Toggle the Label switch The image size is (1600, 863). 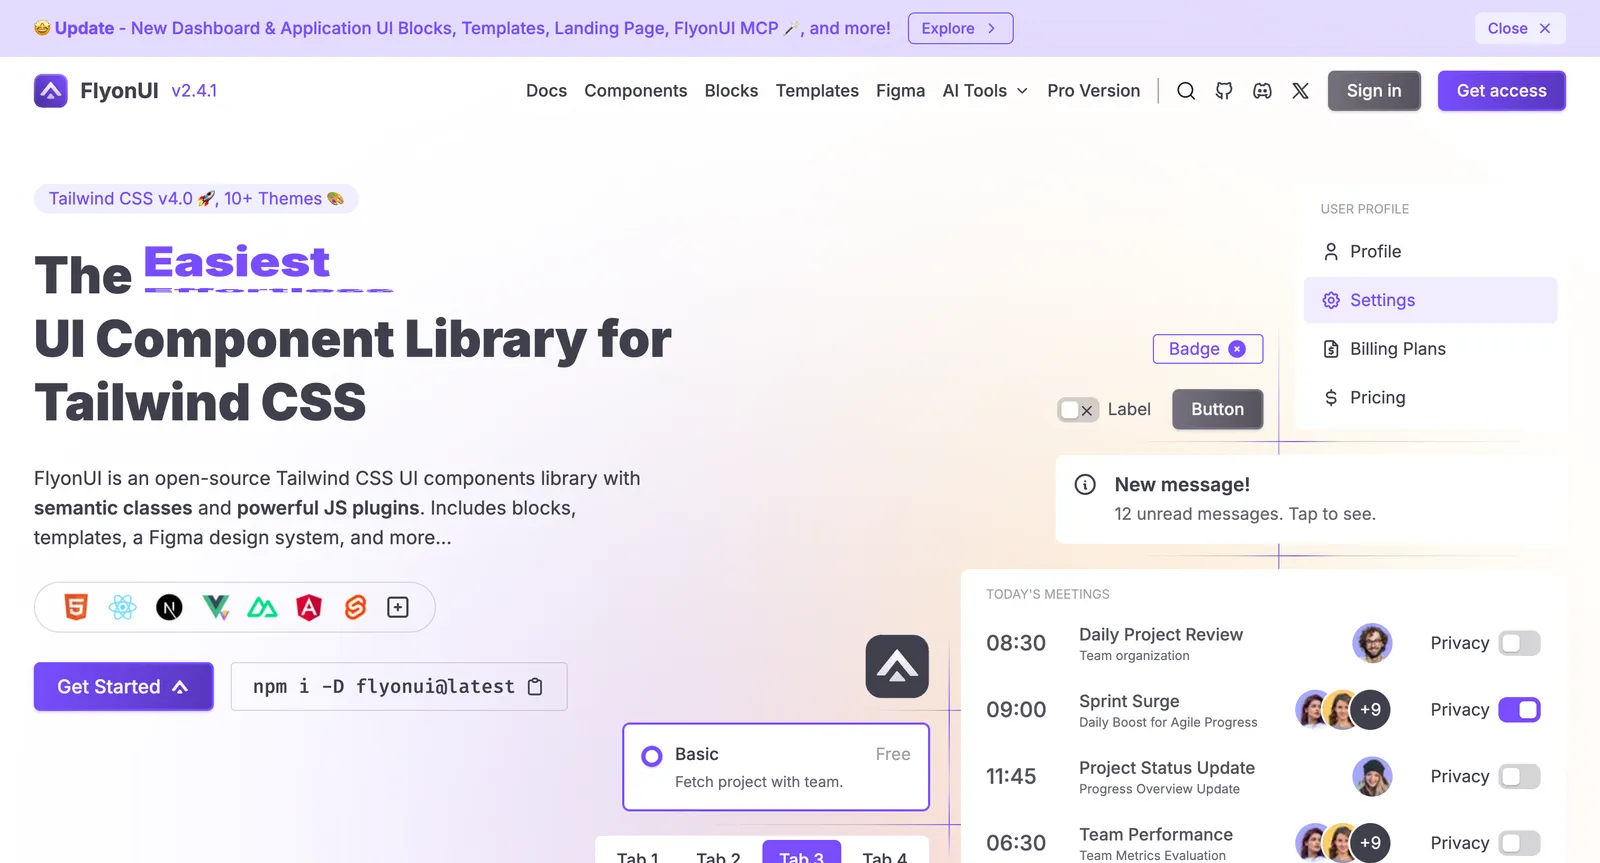click(x=1078, y=410)
